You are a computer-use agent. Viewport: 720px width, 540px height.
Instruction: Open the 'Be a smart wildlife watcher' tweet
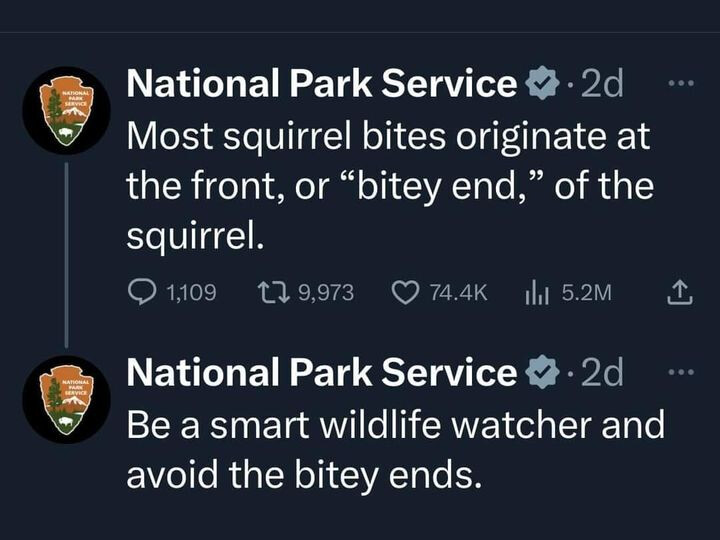[394, 448]
